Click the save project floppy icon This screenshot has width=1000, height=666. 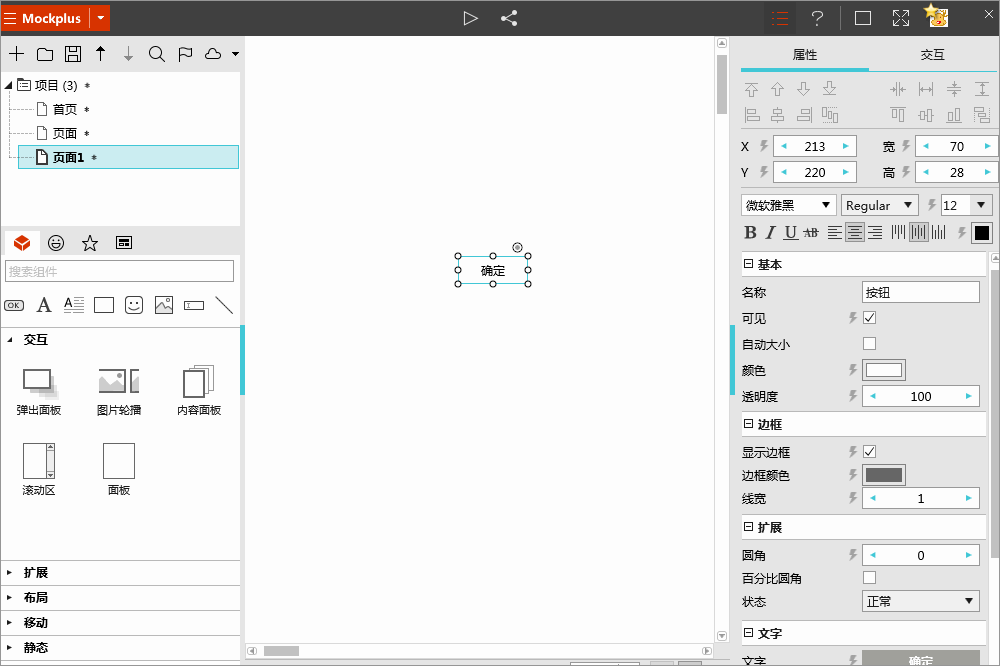click(73, 54)
